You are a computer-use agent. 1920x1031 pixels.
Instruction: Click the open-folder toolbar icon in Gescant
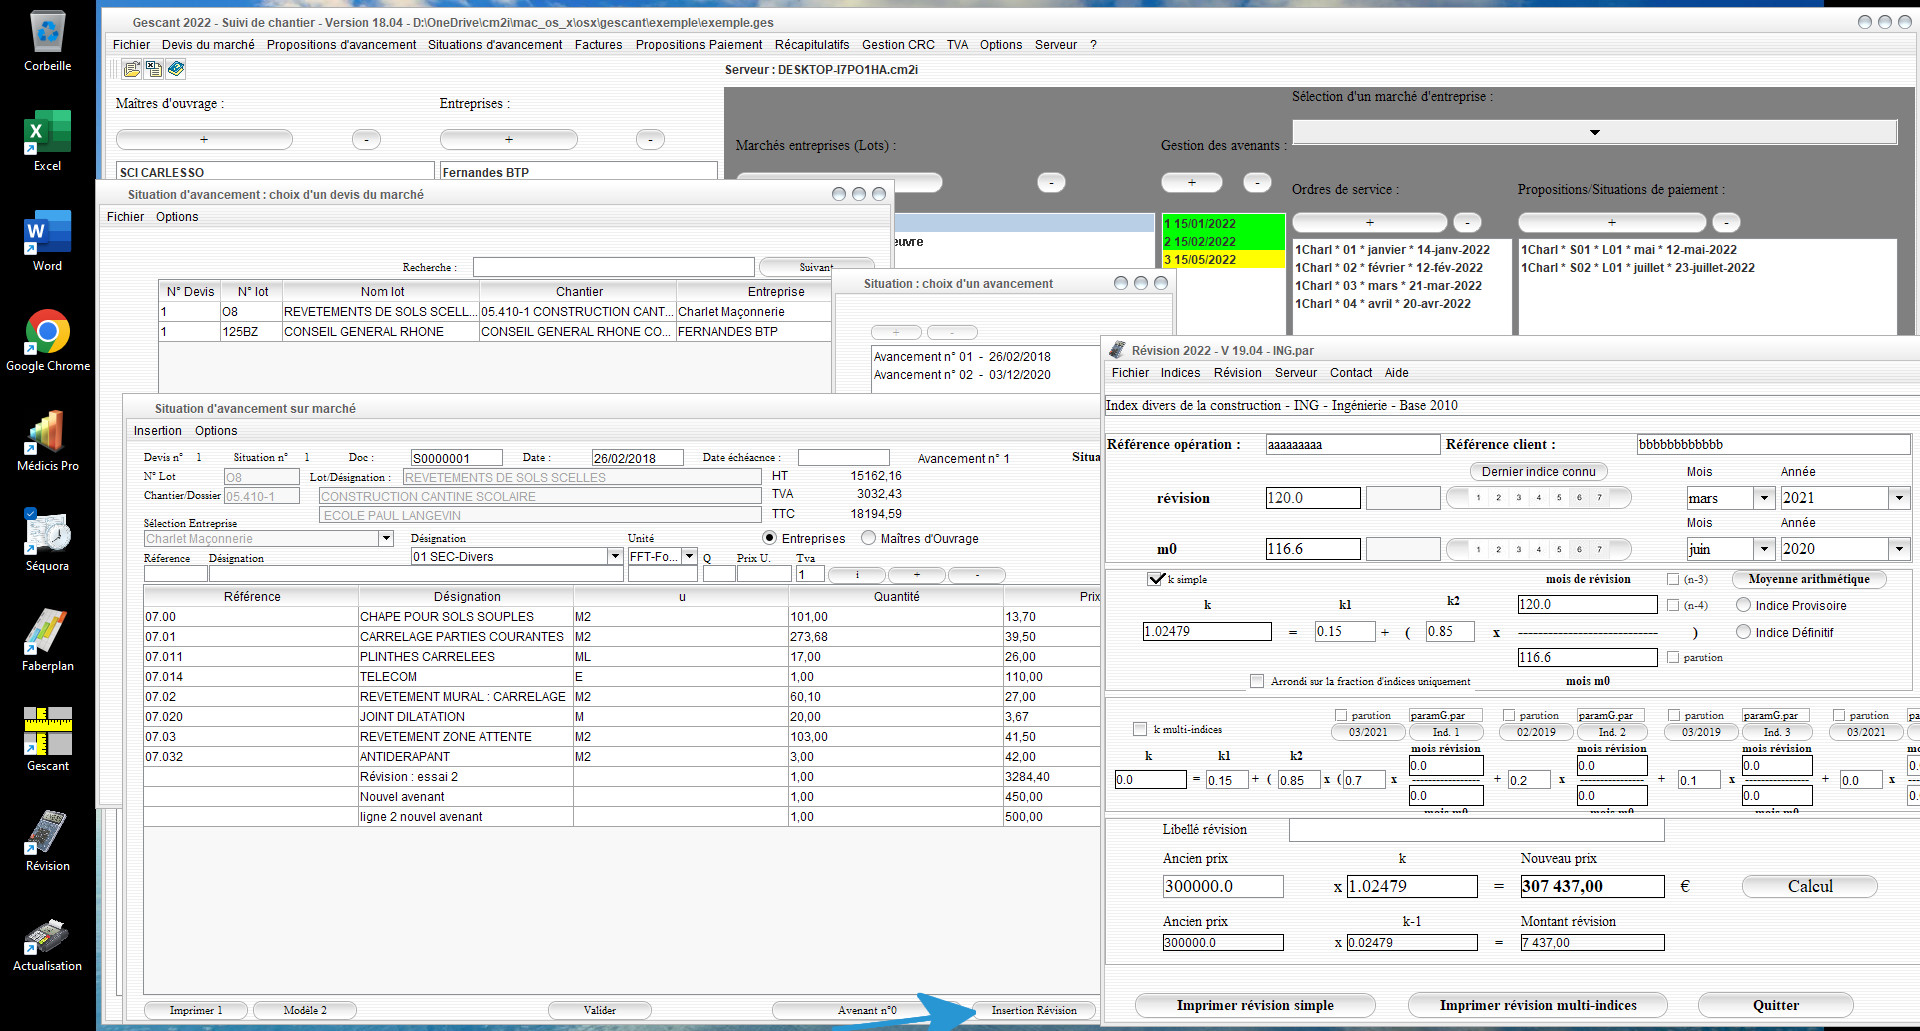[131, 69]
